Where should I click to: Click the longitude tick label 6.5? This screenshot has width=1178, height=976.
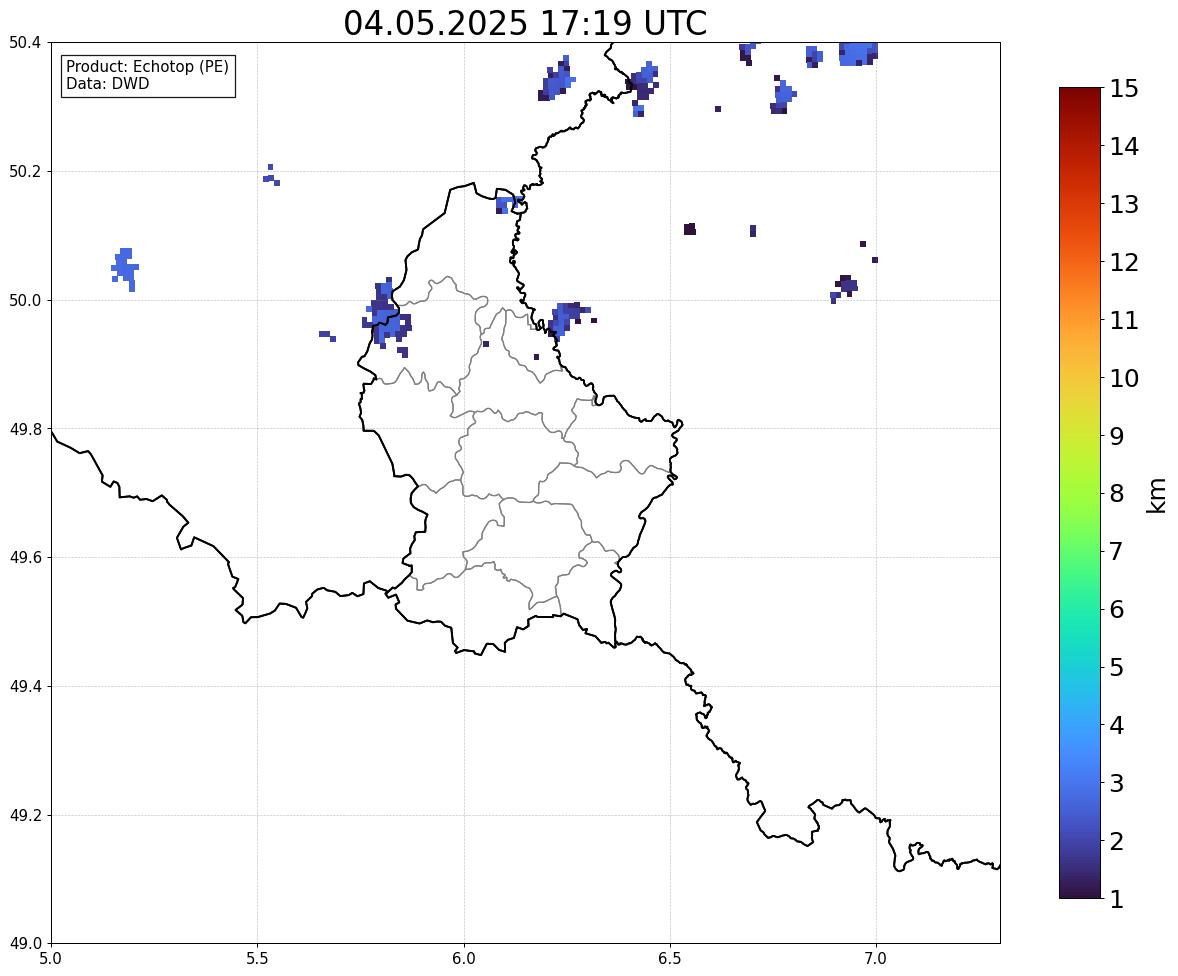[670, 959]
